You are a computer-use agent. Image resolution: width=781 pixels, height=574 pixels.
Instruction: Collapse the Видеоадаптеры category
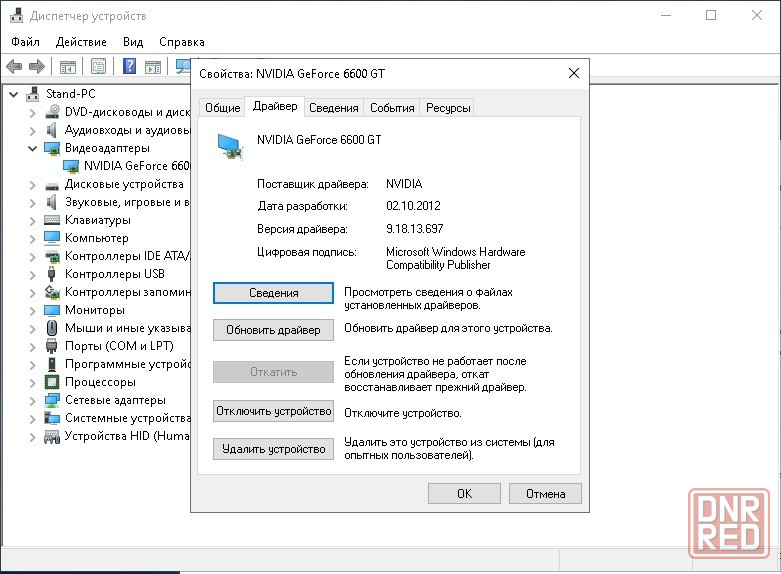32,148
